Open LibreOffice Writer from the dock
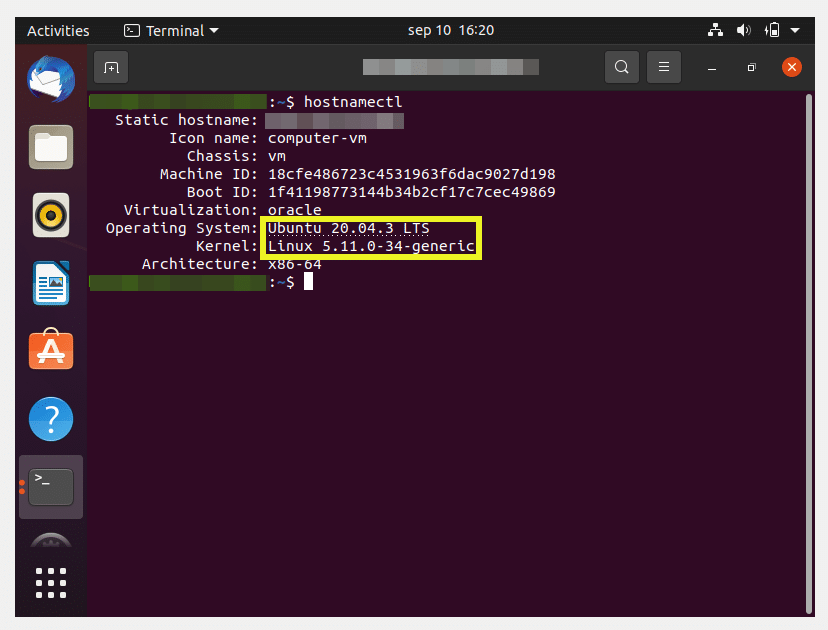The width and height of the screenshot is (828, 630). coord(50,283)
